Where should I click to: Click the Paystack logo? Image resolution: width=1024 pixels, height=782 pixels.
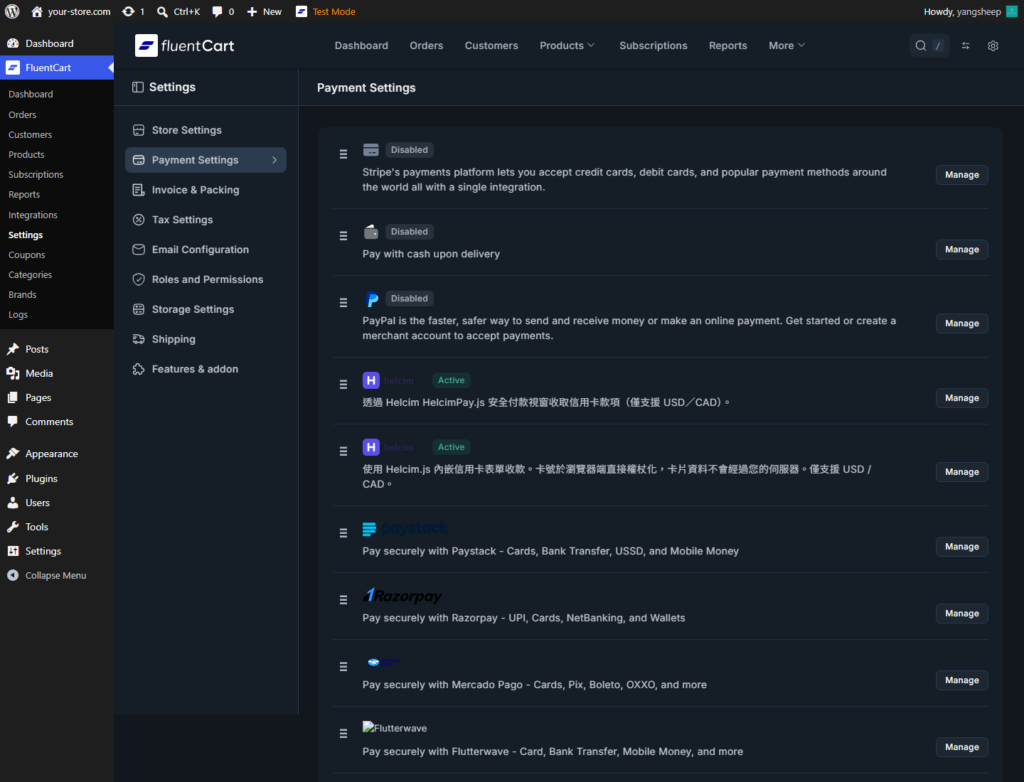(x=406, y=529)
